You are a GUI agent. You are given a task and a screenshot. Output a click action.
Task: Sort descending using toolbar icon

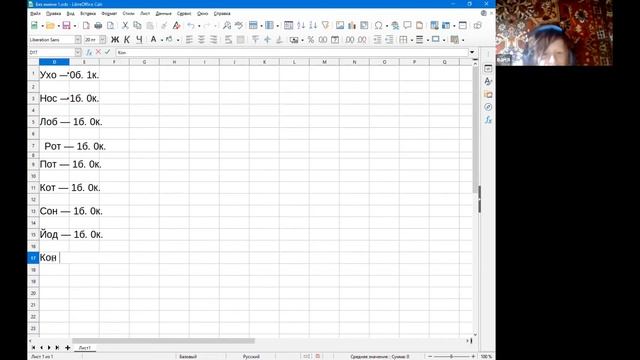(x=313, y=26)
